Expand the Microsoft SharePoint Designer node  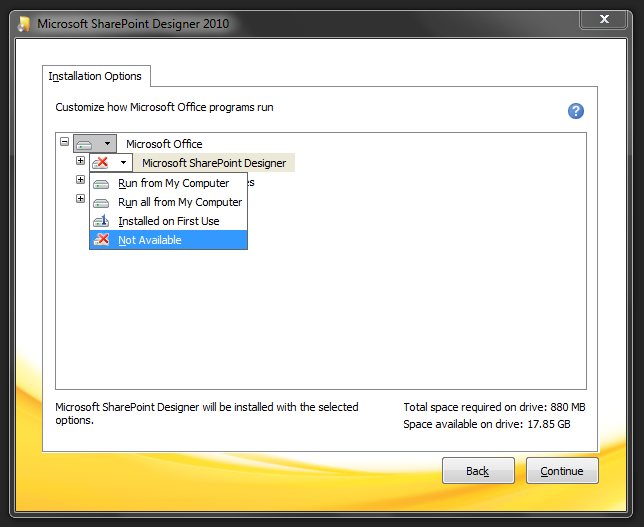point(80,161)
